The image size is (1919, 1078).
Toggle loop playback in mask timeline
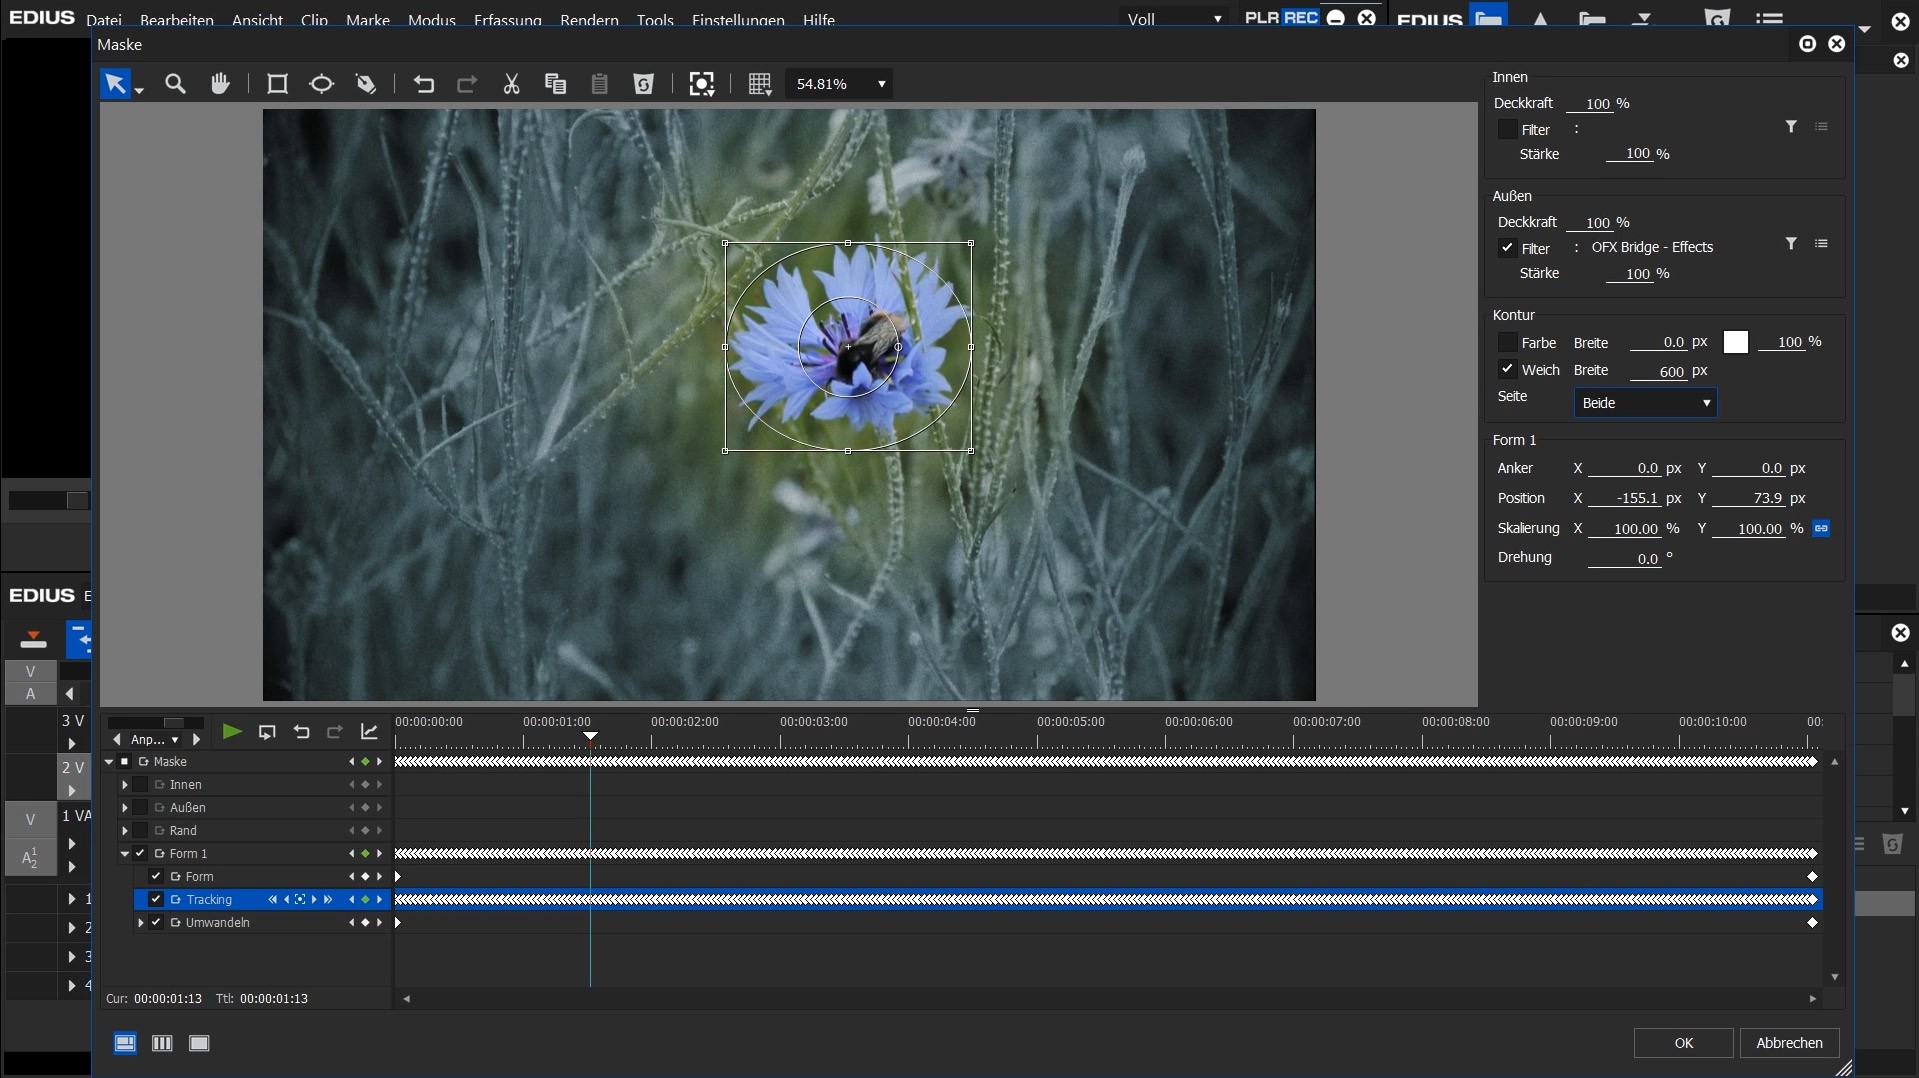(267, 732)
